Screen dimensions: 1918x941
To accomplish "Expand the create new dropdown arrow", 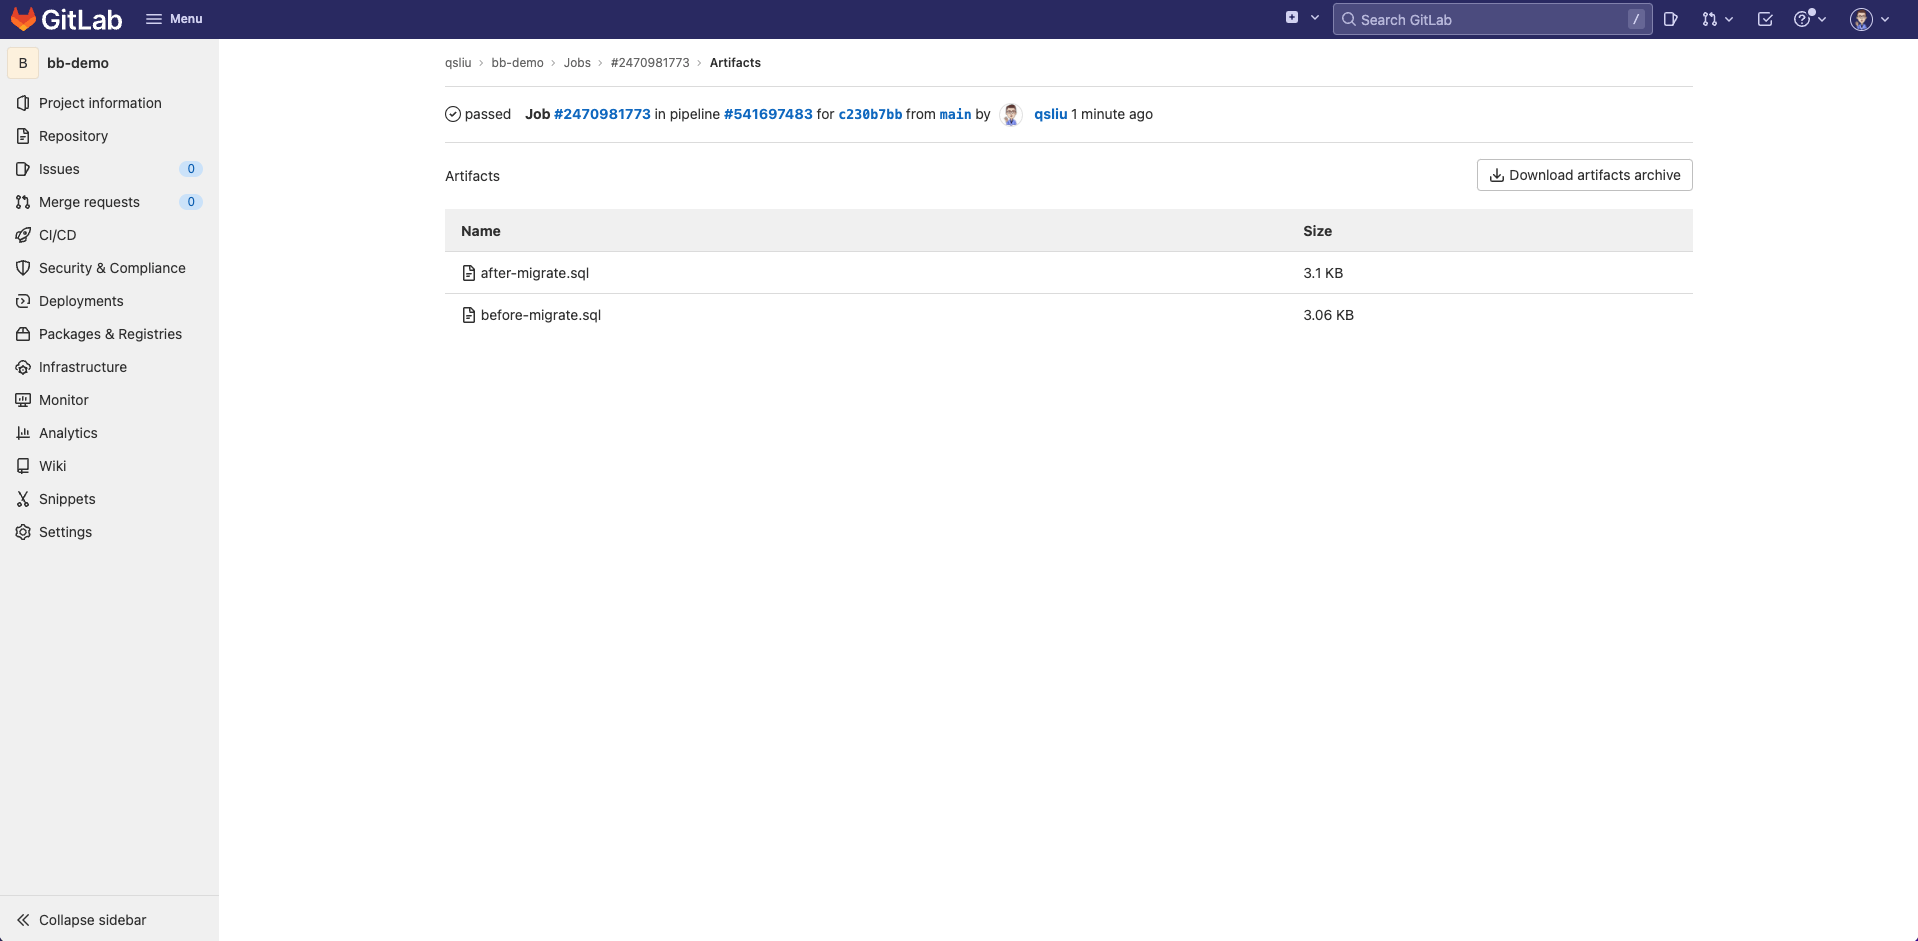I will coord(1315,18).
